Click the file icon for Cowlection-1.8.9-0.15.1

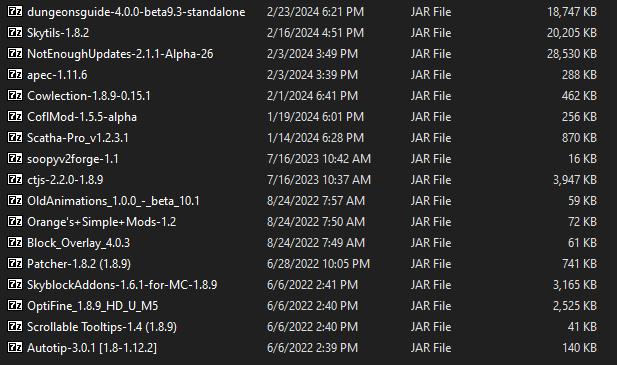coord(15,95)
